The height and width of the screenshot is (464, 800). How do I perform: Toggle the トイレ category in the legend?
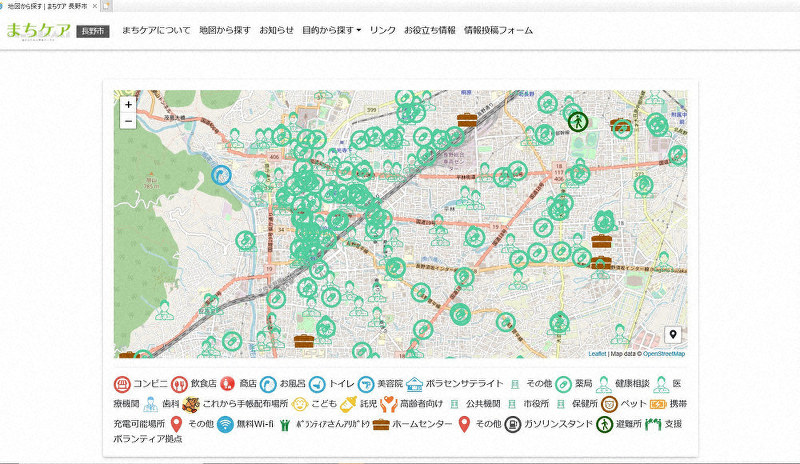(318, 383)
